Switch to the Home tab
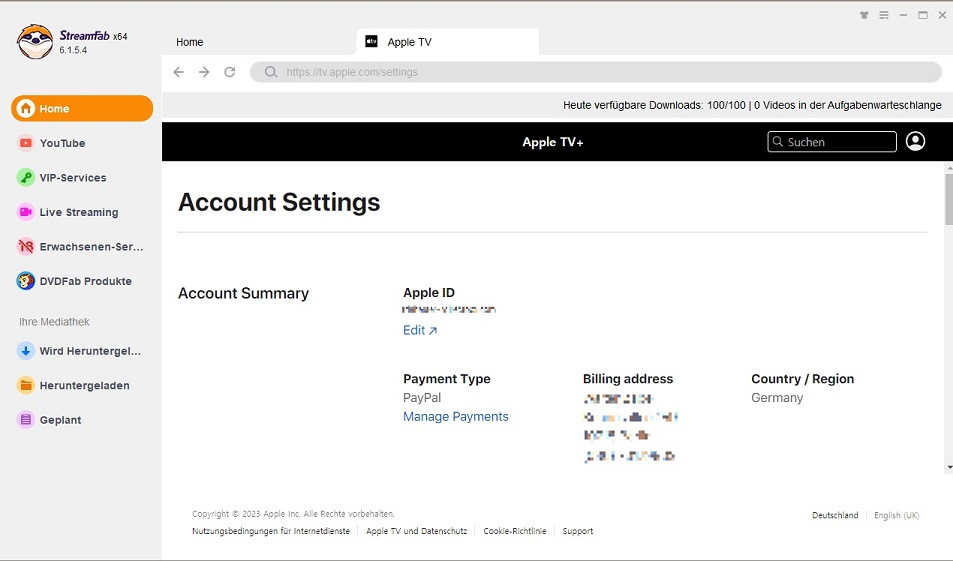The width and height of the screenshot is (953, 561). [190, 42]
